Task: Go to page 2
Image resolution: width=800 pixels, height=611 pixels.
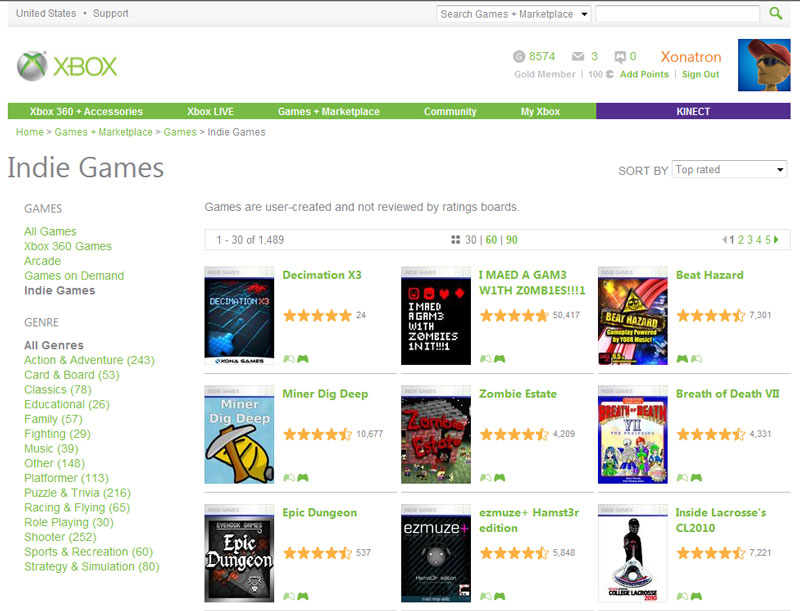Action: click(741, 240)
